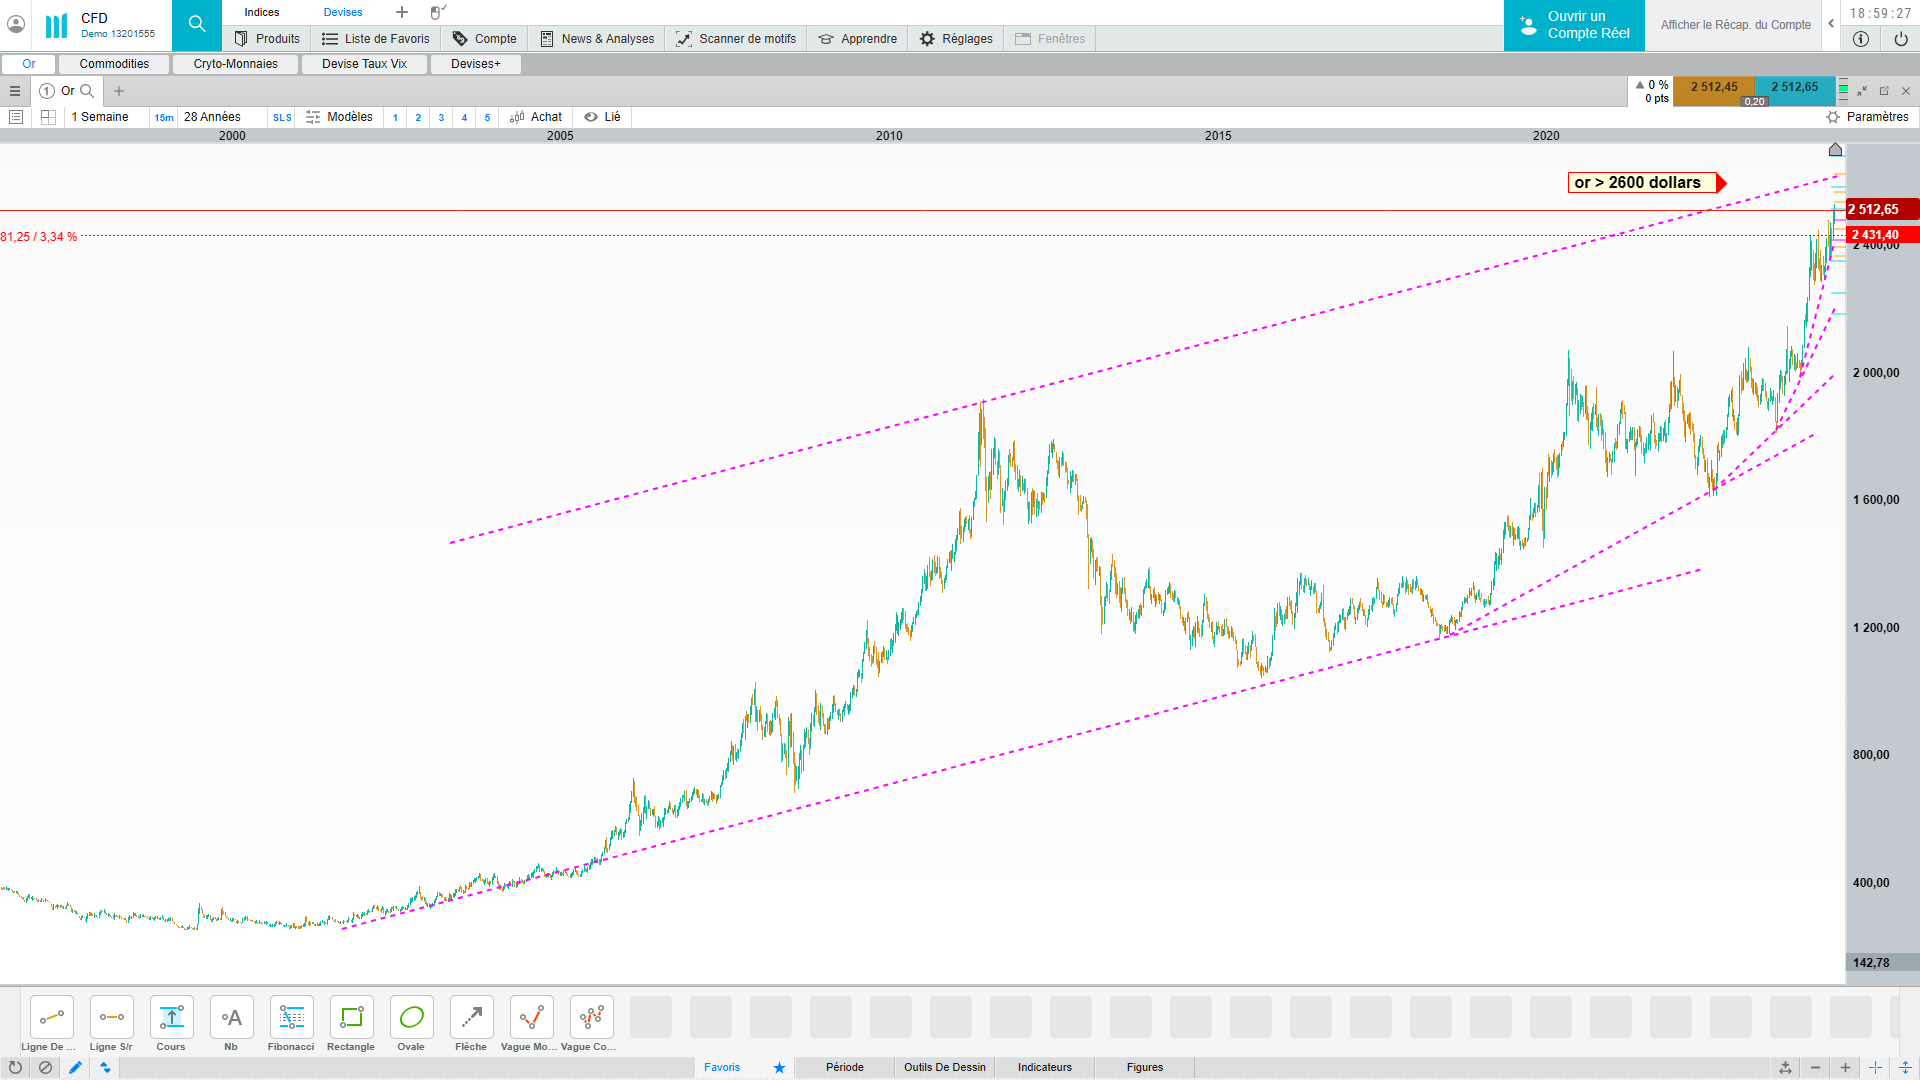Viewport: 1920px width, 1080px height.
Task: Toggle the SLS button in chart toolbar
Action: pyautogui.click(x=282, y=118)
